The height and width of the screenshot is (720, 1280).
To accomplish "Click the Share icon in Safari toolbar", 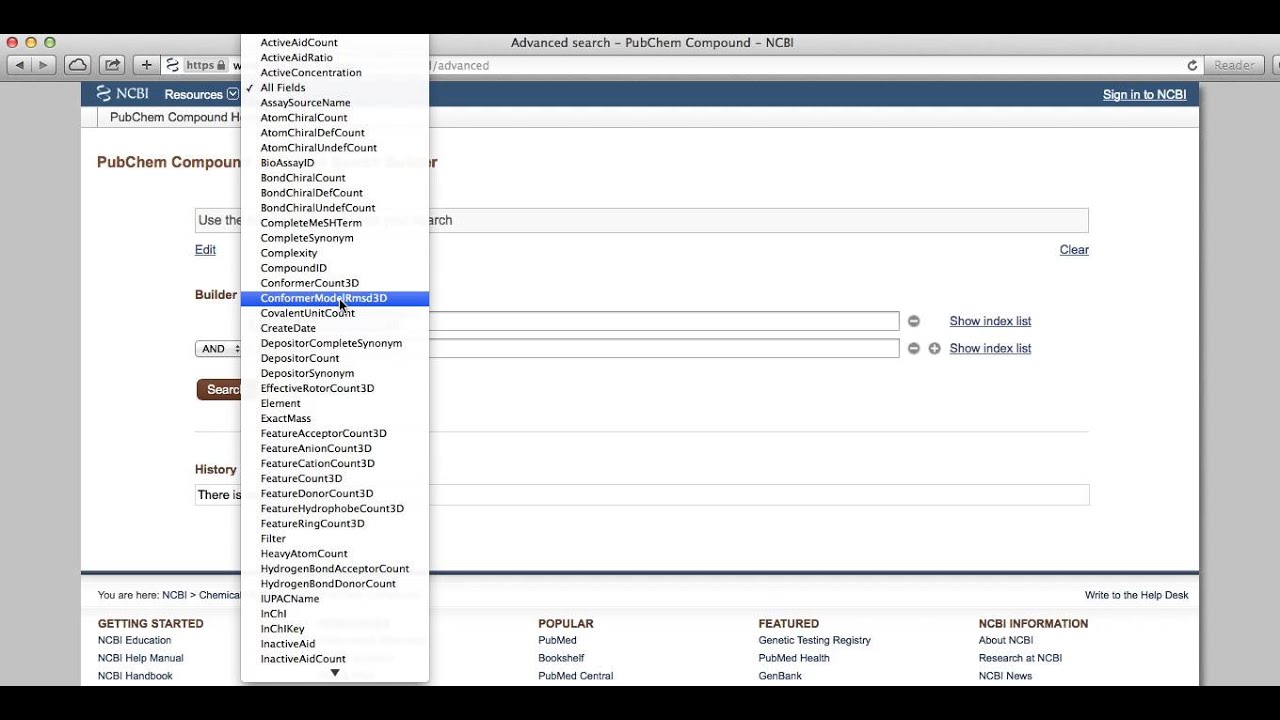I will click(113, 65).
